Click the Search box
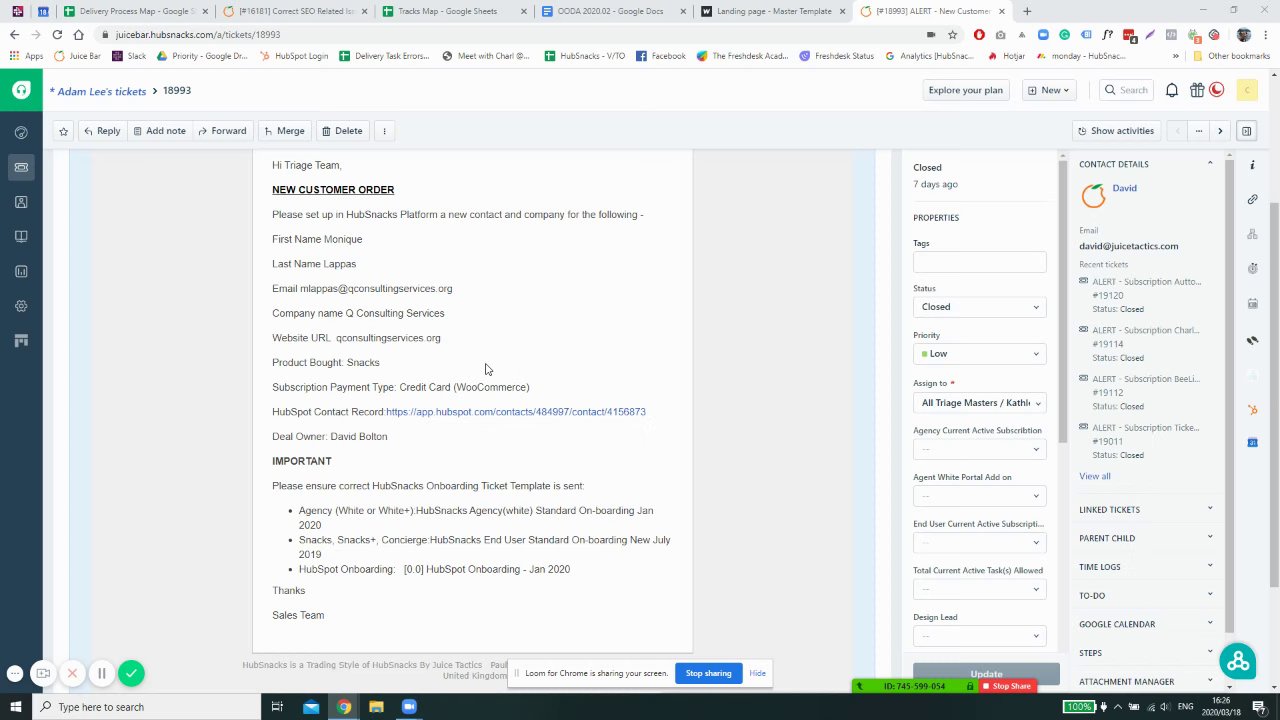Screen dimensions: 1280x720 coord(1125,90)
